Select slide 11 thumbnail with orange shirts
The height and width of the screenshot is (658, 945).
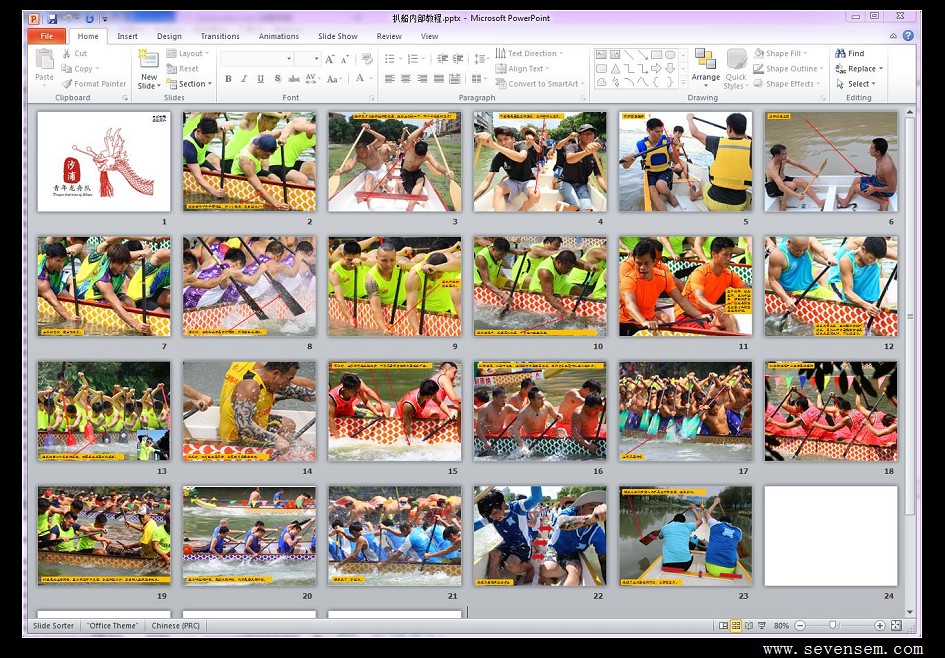click(x=685, y=286)
